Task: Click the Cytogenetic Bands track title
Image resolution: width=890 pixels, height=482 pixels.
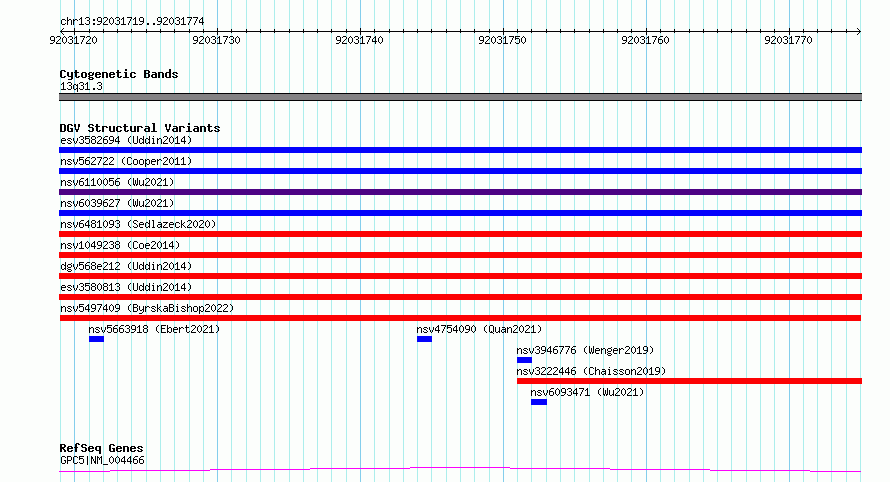Action: (x=119, y=74)
